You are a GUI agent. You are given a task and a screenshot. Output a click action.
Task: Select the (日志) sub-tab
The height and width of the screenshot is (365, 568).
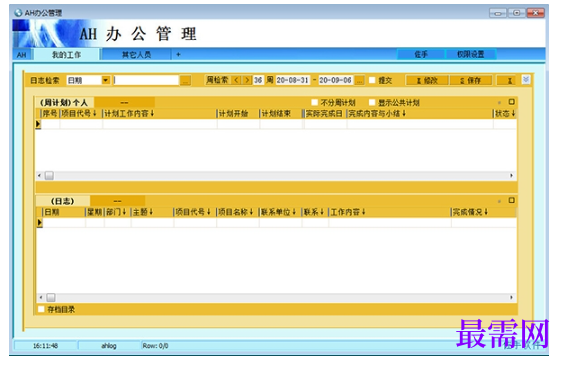tap(62, 201)
